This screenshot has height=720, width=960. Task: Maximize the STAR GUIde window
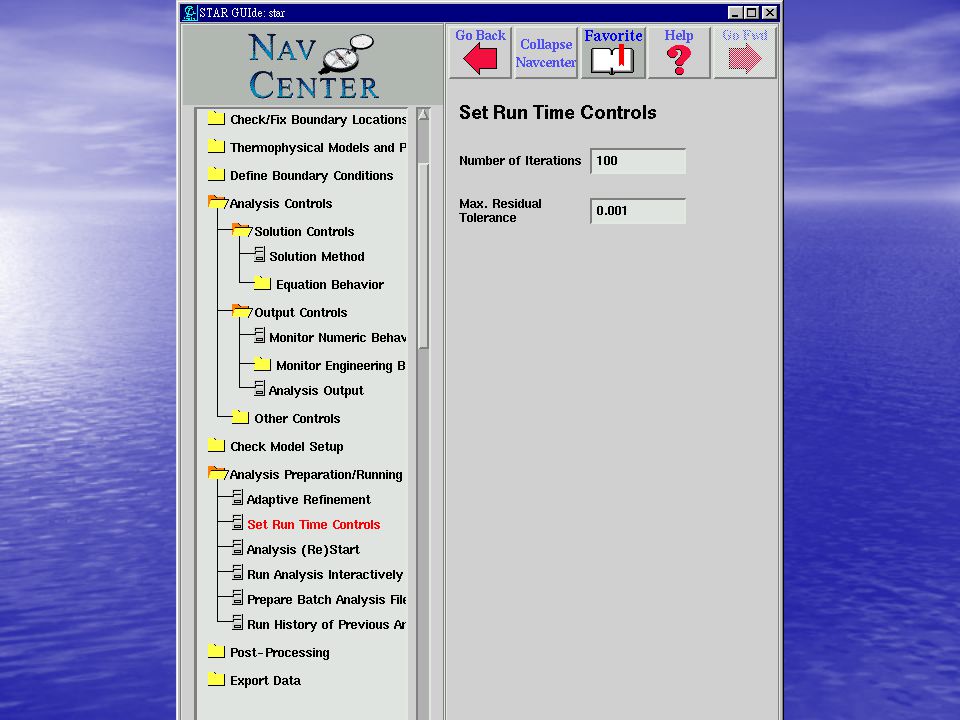[x=751, y=12]
